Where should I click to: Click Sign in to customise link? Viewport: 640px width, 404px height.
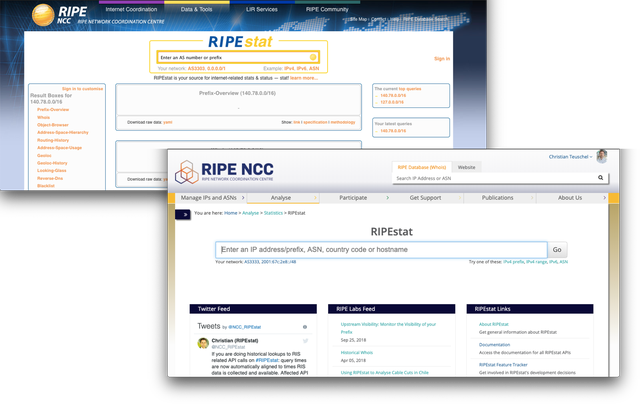pyautogui.click(x=82, y=89)
